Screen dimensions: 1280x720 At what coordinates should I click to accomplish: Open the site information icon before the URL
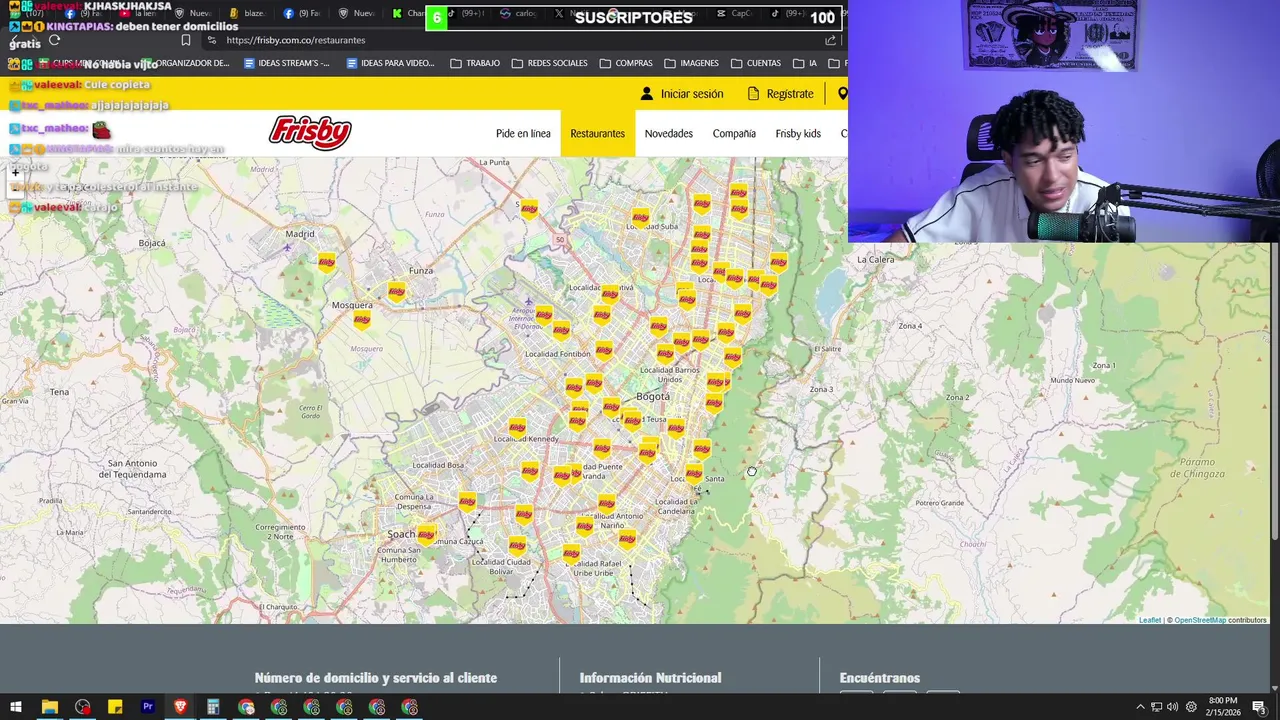211,40
